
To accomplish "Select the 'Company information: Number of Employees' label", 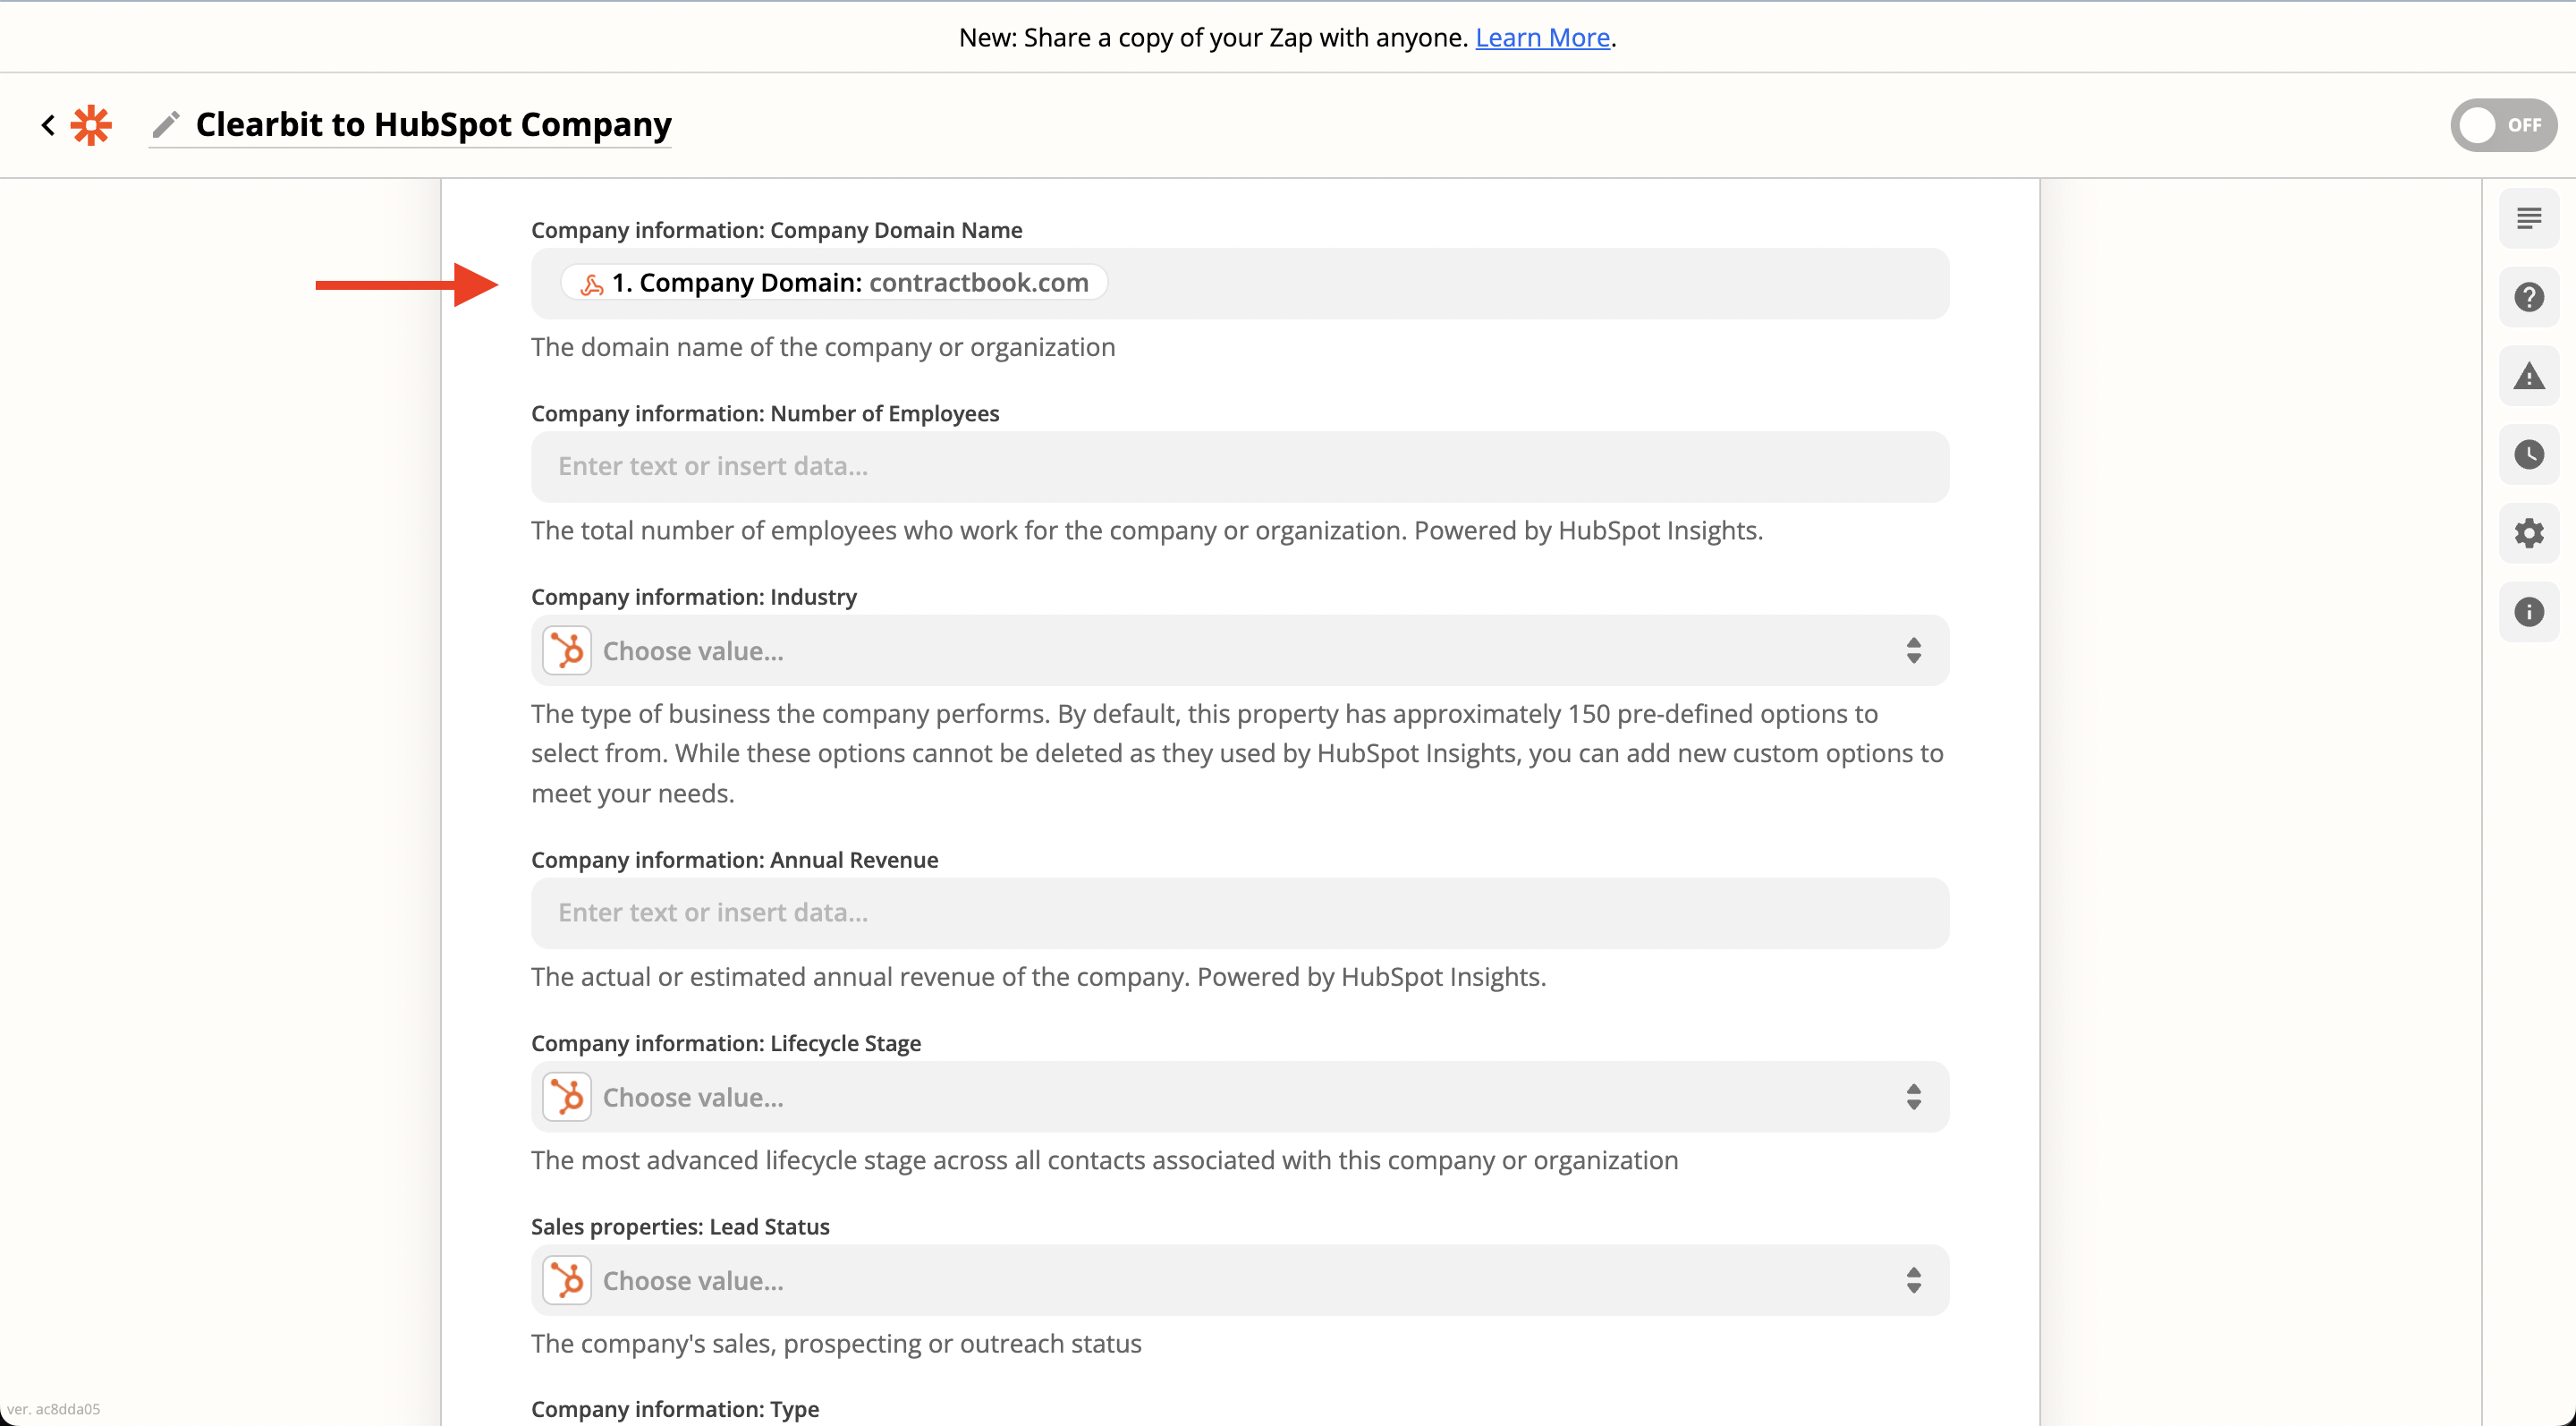I will [x=765, y=413].
